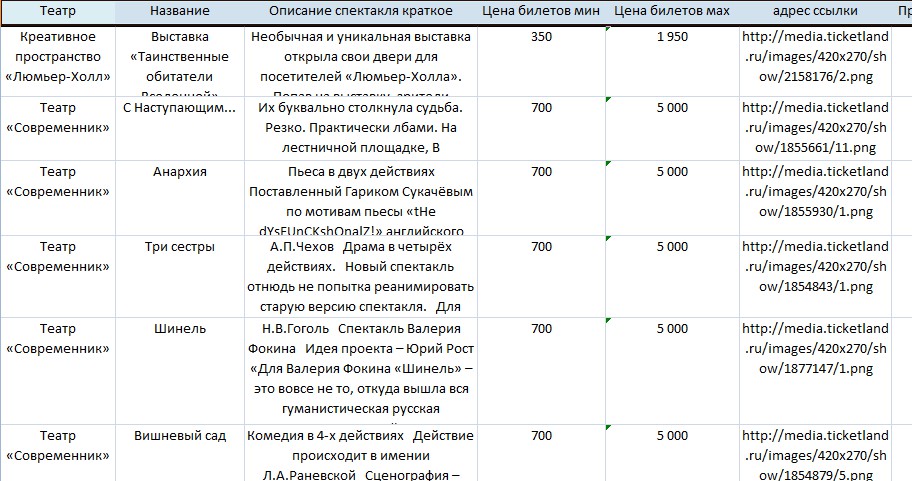Click the URL ending in 1877147/1.png
Viewport: 912px width, 481px height.
click(x=815, y=371)
